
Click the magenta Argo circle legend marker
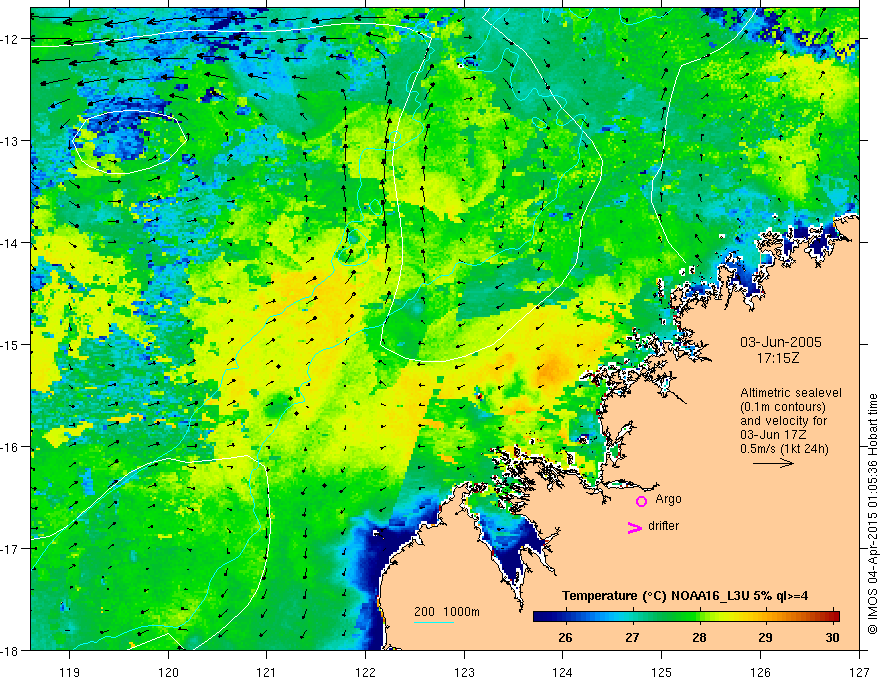[x=641, y=501]
